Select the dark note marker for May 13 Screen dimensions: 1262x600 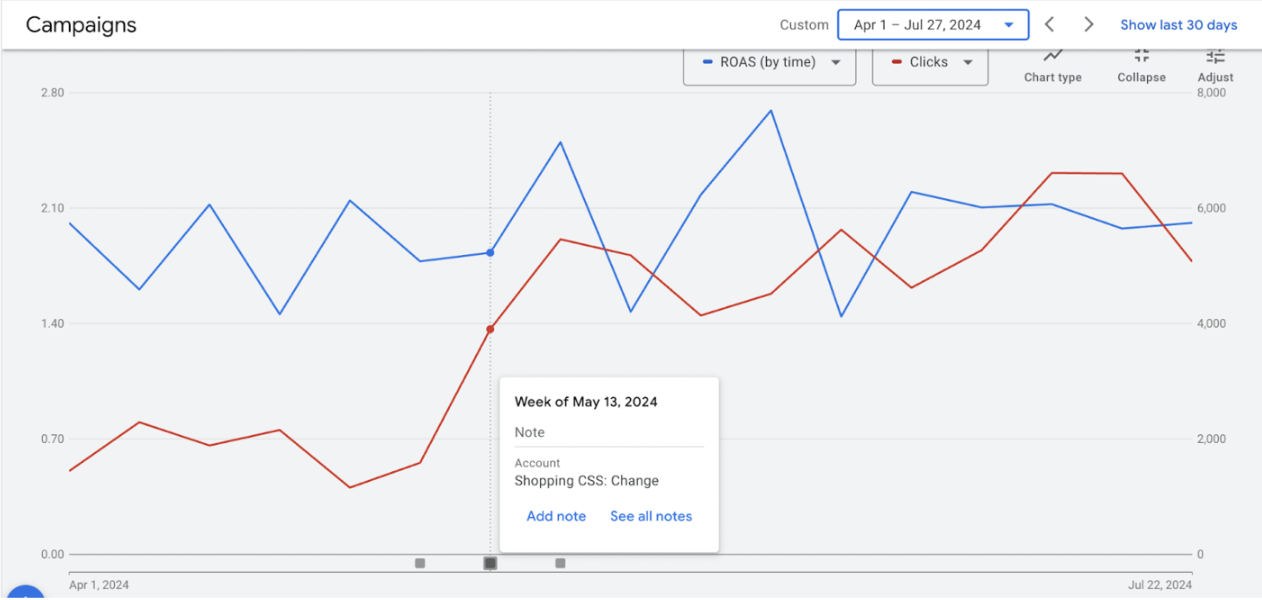point(490,563)
